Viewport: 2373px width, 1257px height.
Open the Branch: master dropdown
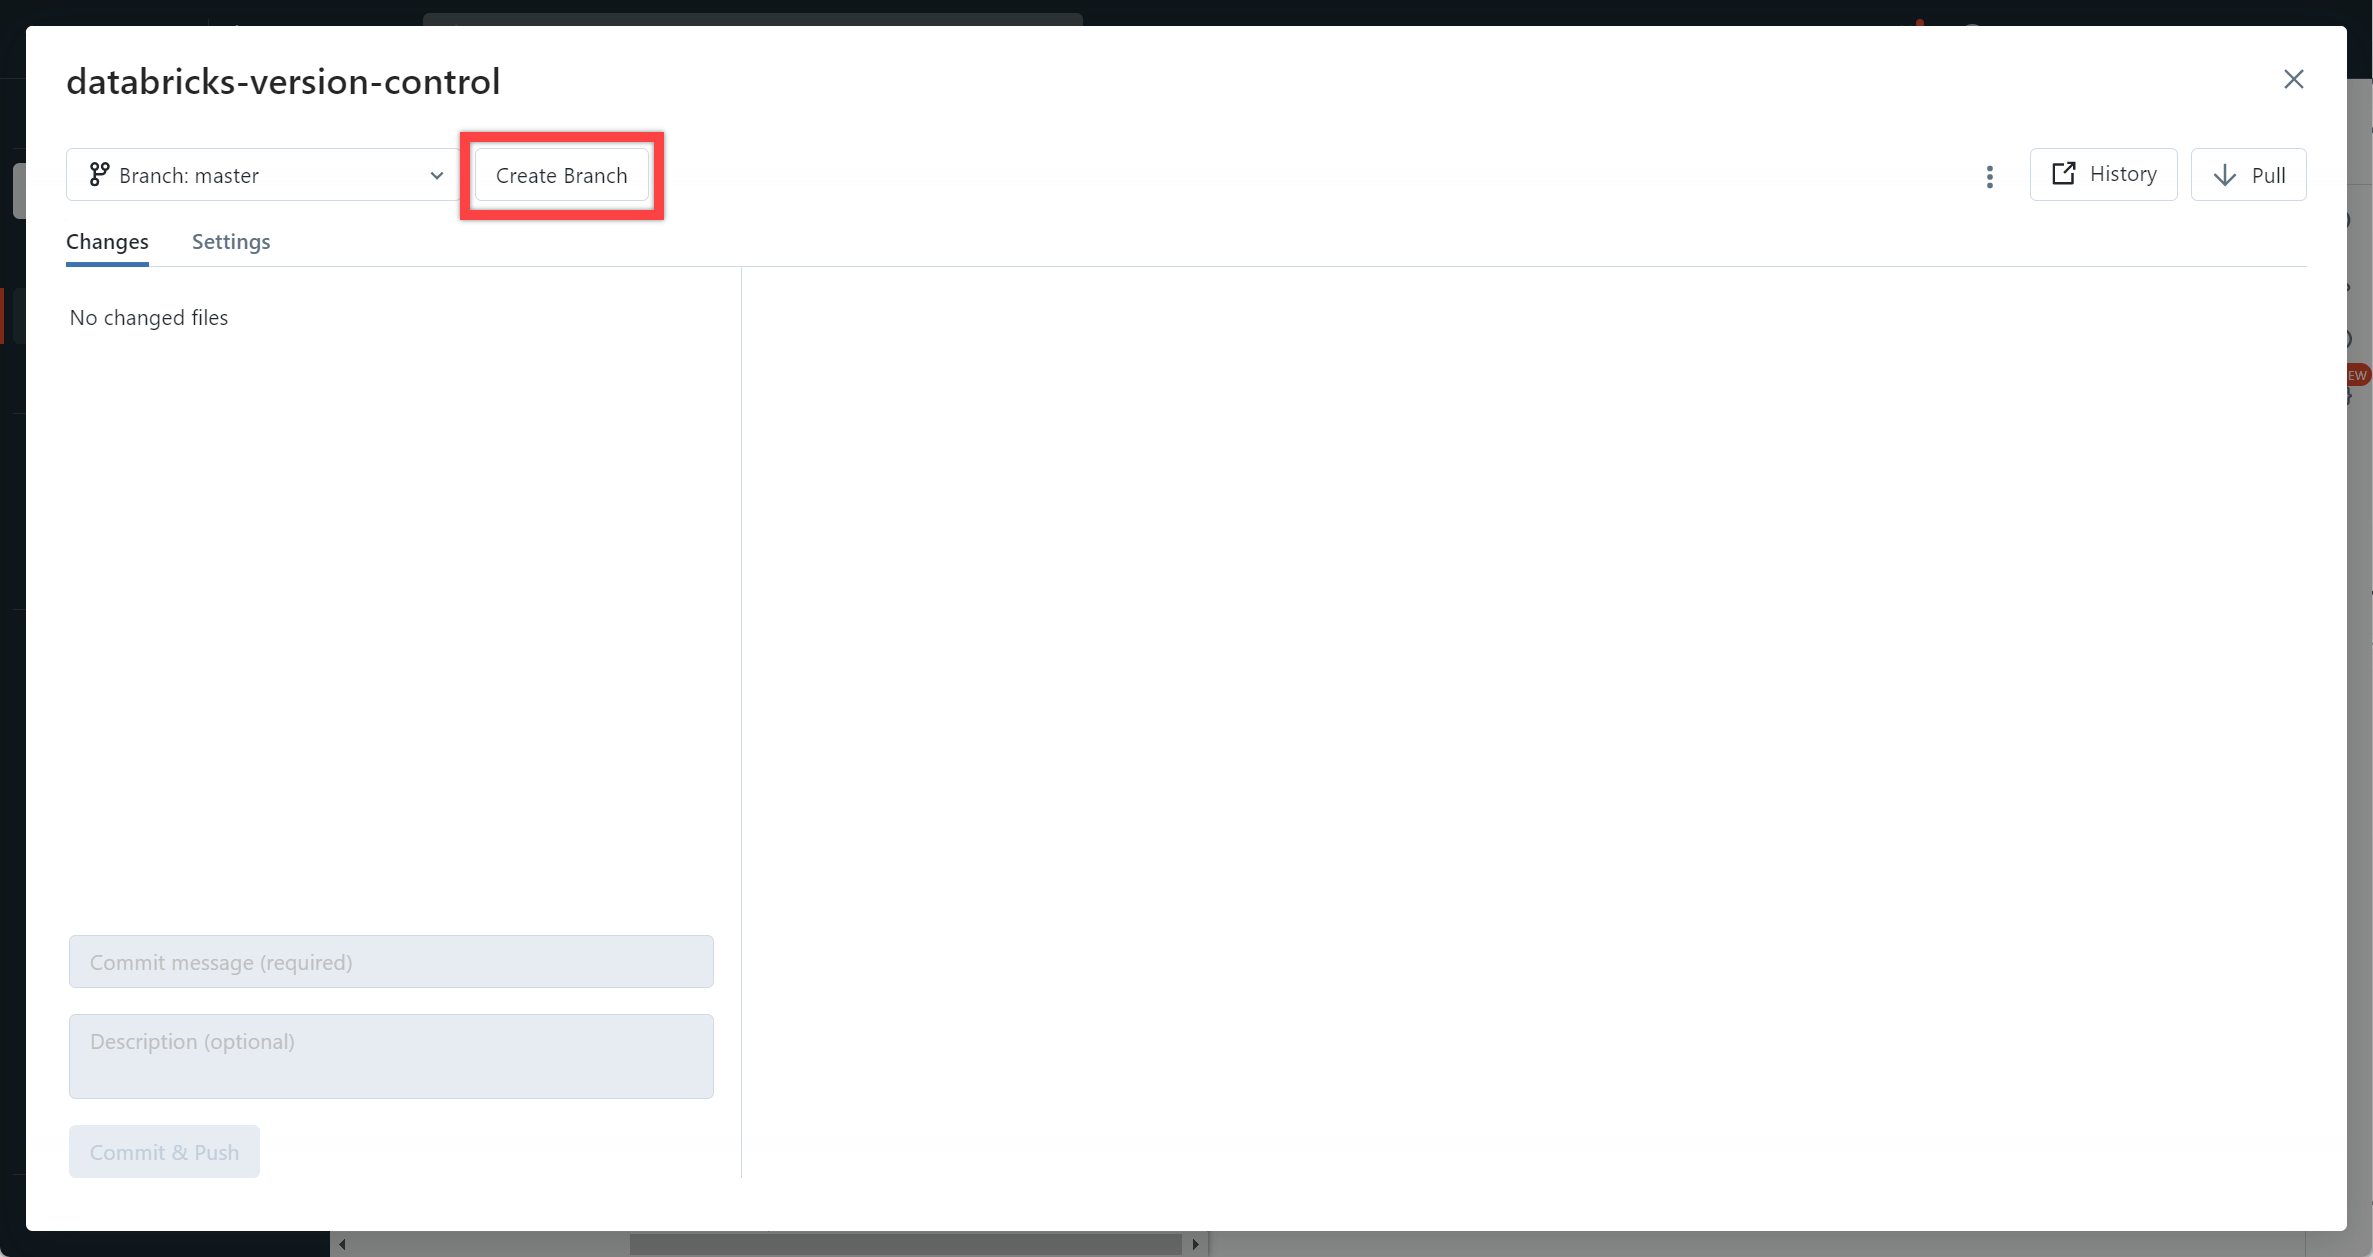pos(262,175)
